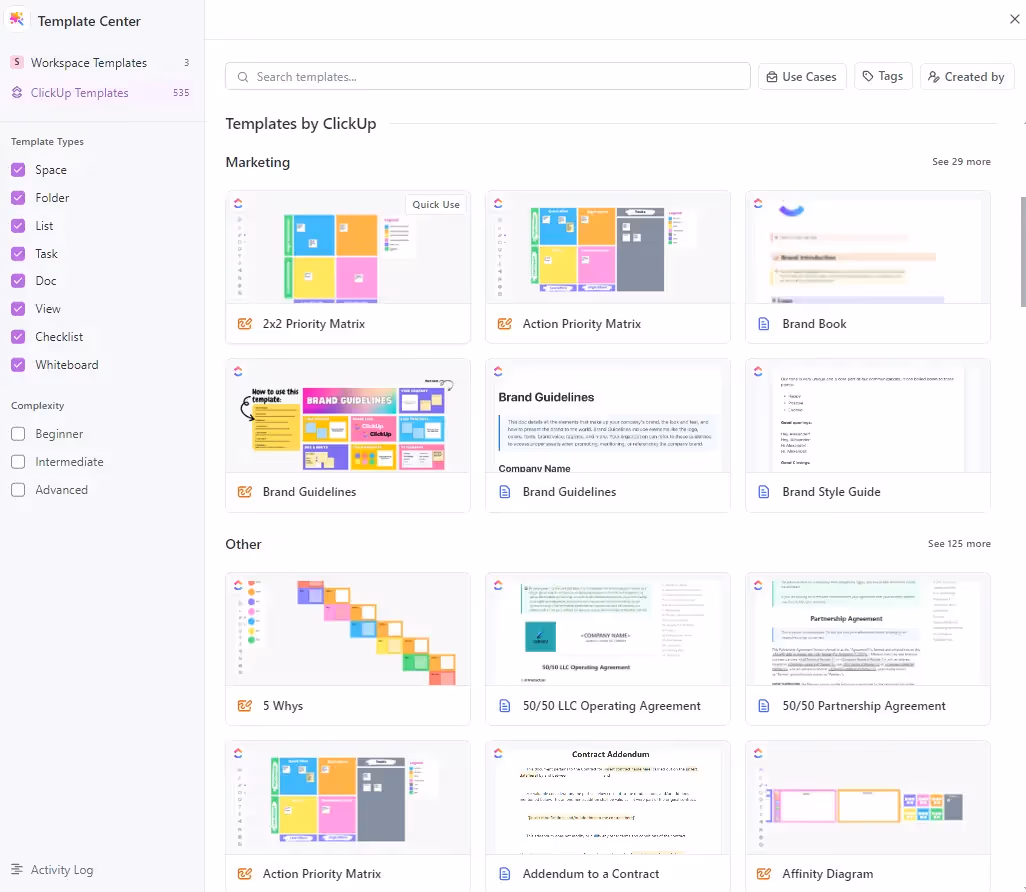Click whiteboard icon beside Affinity Diagram
Screen dimensions: 1026x892
[765, 874]
